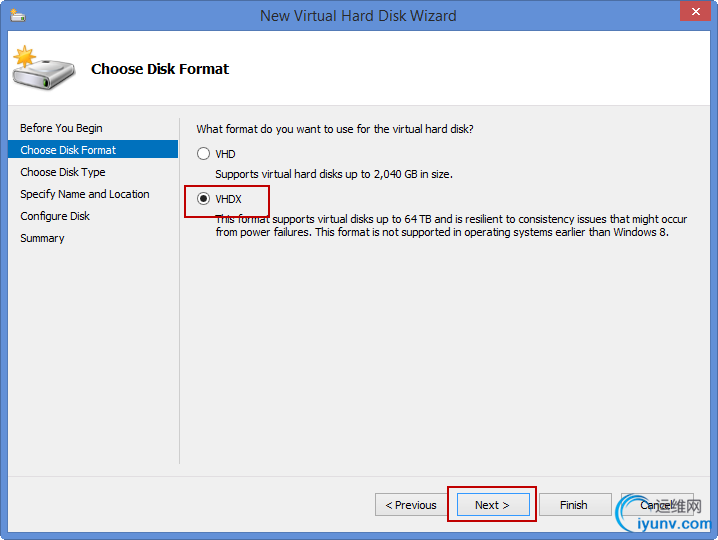Click the Finish button

[573, 505]
